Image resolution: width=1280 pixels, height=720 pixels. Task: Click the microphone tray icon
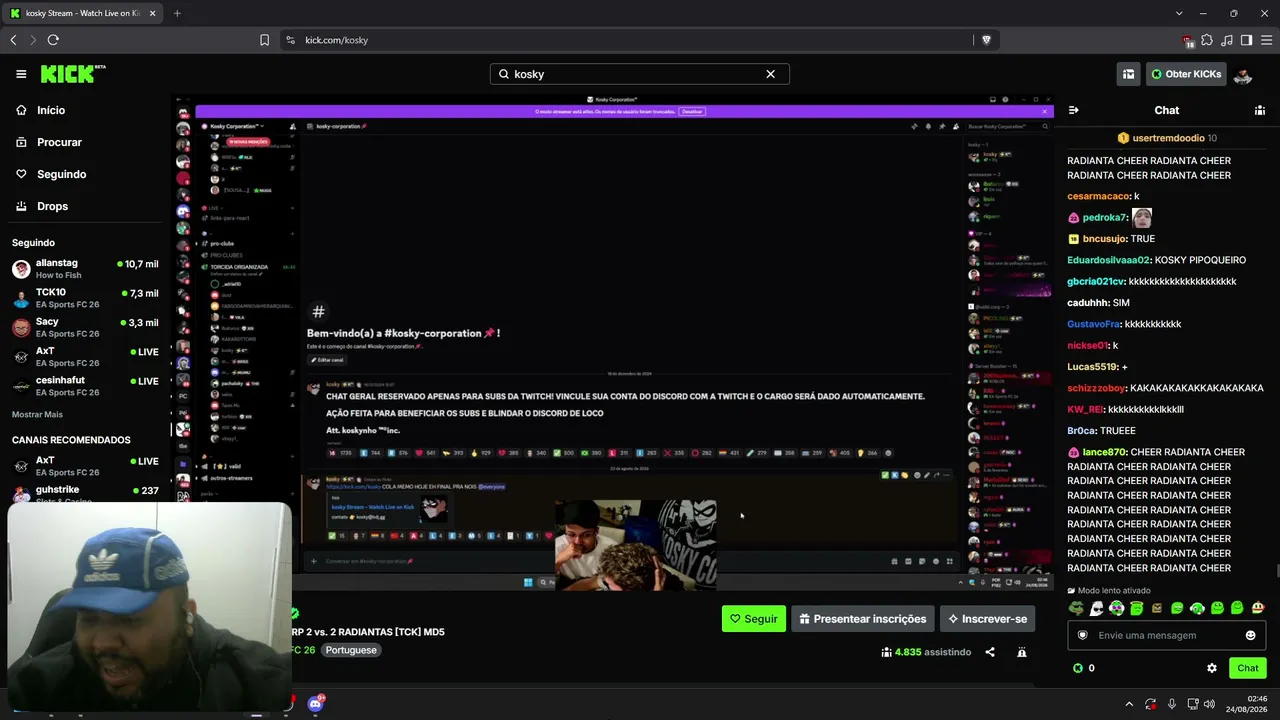(x=1172, y=704)
